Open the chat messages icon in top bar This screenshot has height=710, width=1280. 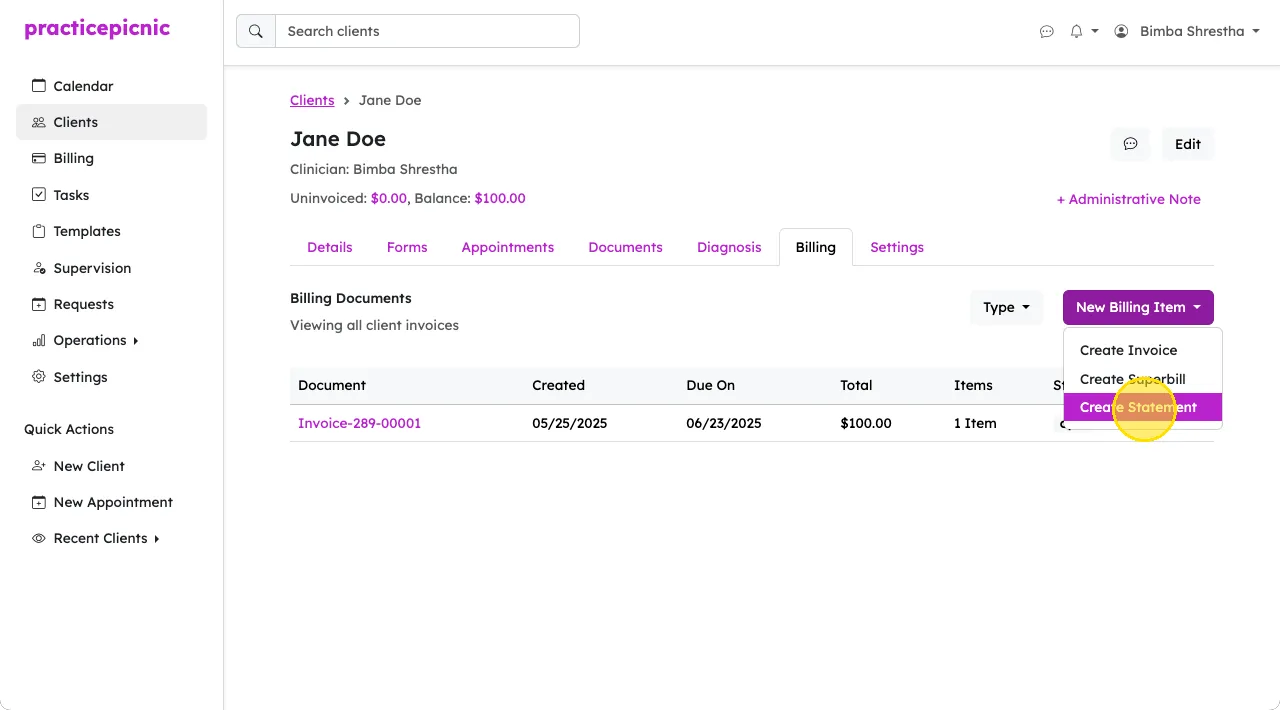click(1047, 32)
